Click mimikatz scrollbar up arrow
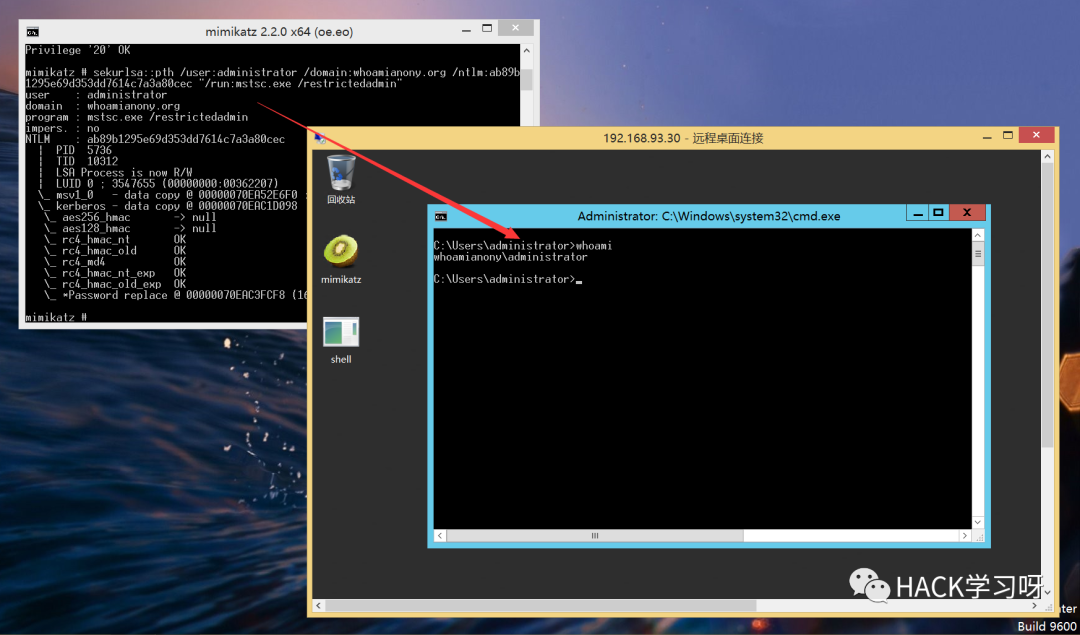Screen dimensions: 1080x635 (527, 51)
